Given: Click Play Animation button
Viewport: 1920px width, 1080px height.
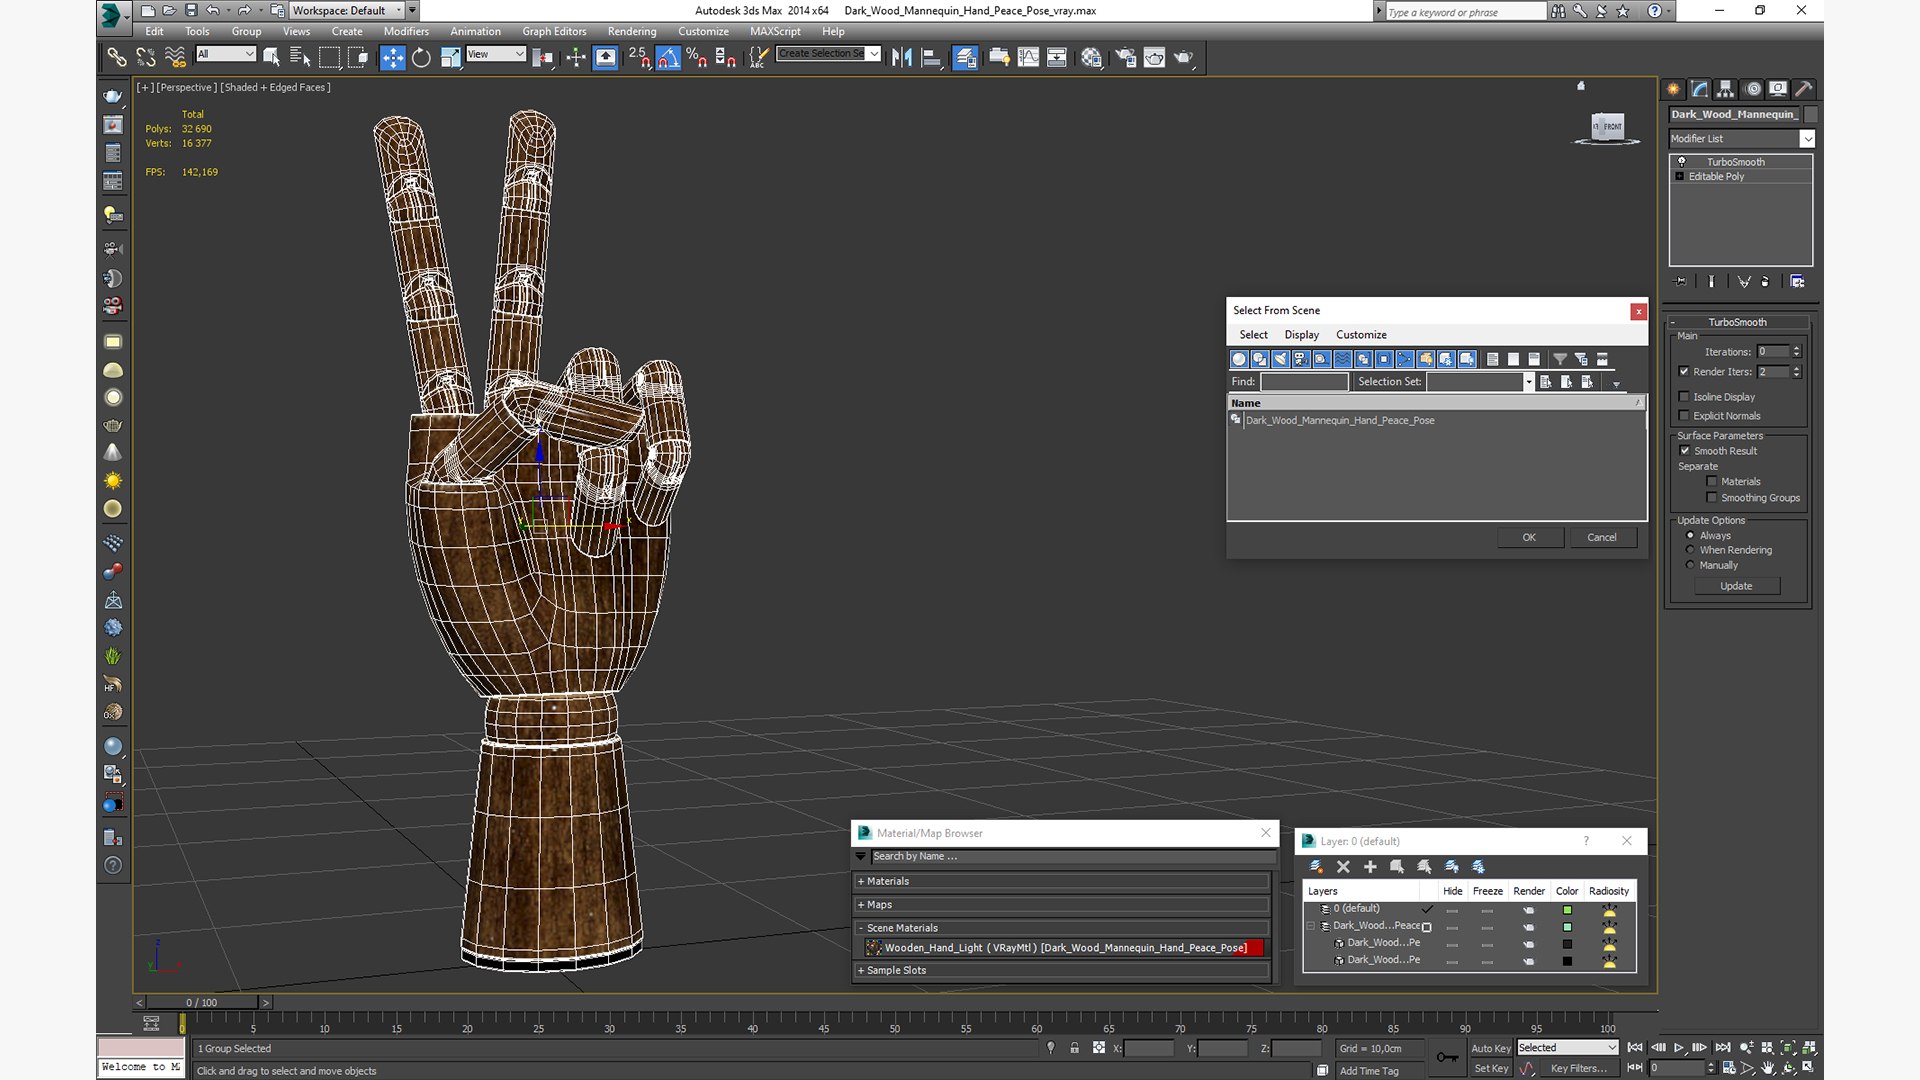Looking at the screenshot, I should [1679, 1048].
